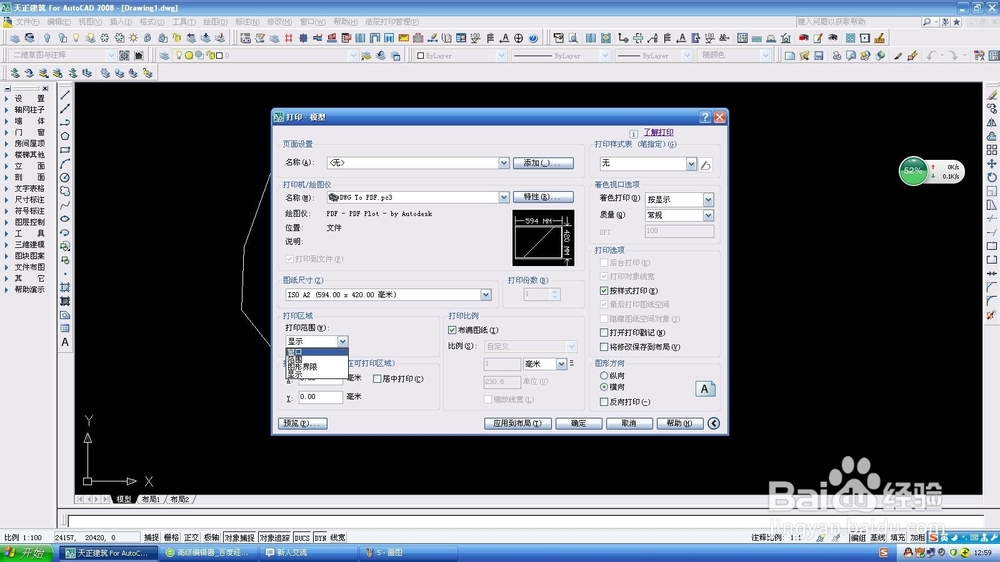1000x562 pixels.
Task: Click the Save icon in standard toolbar
Action: point(818,55)
